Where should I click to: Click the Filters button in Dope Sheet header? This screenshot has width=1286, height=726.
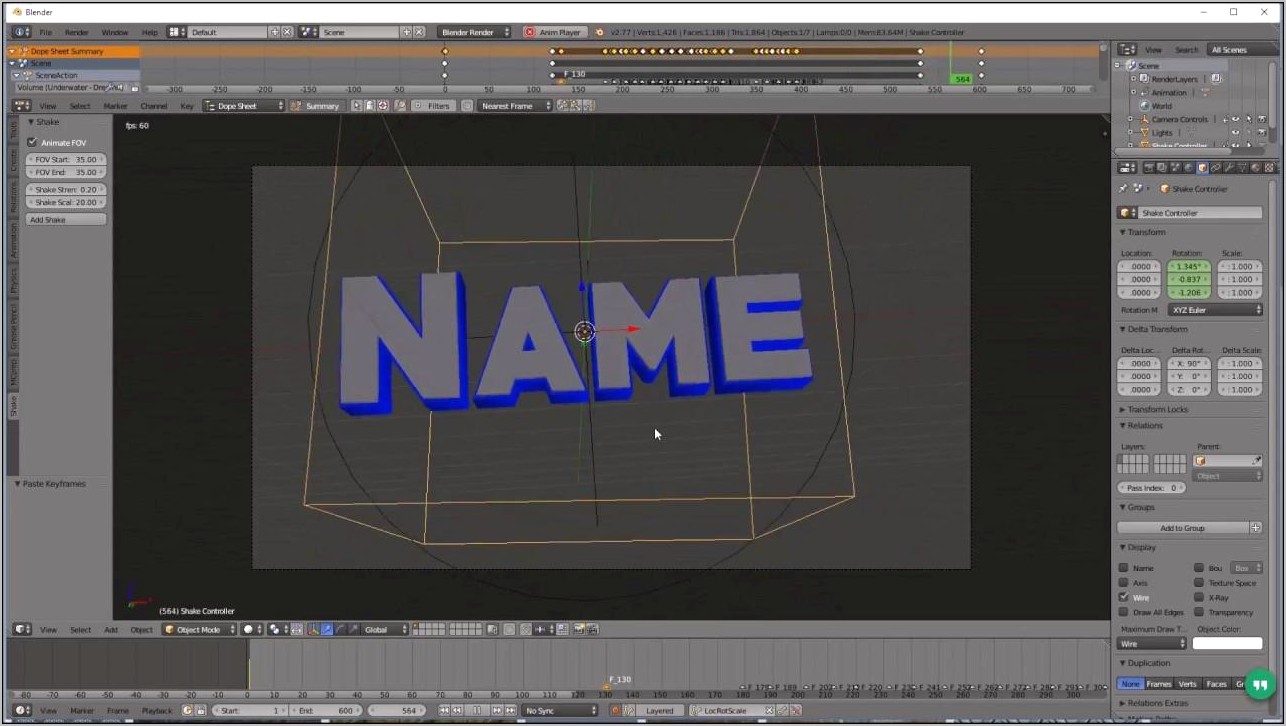(433, 105)
